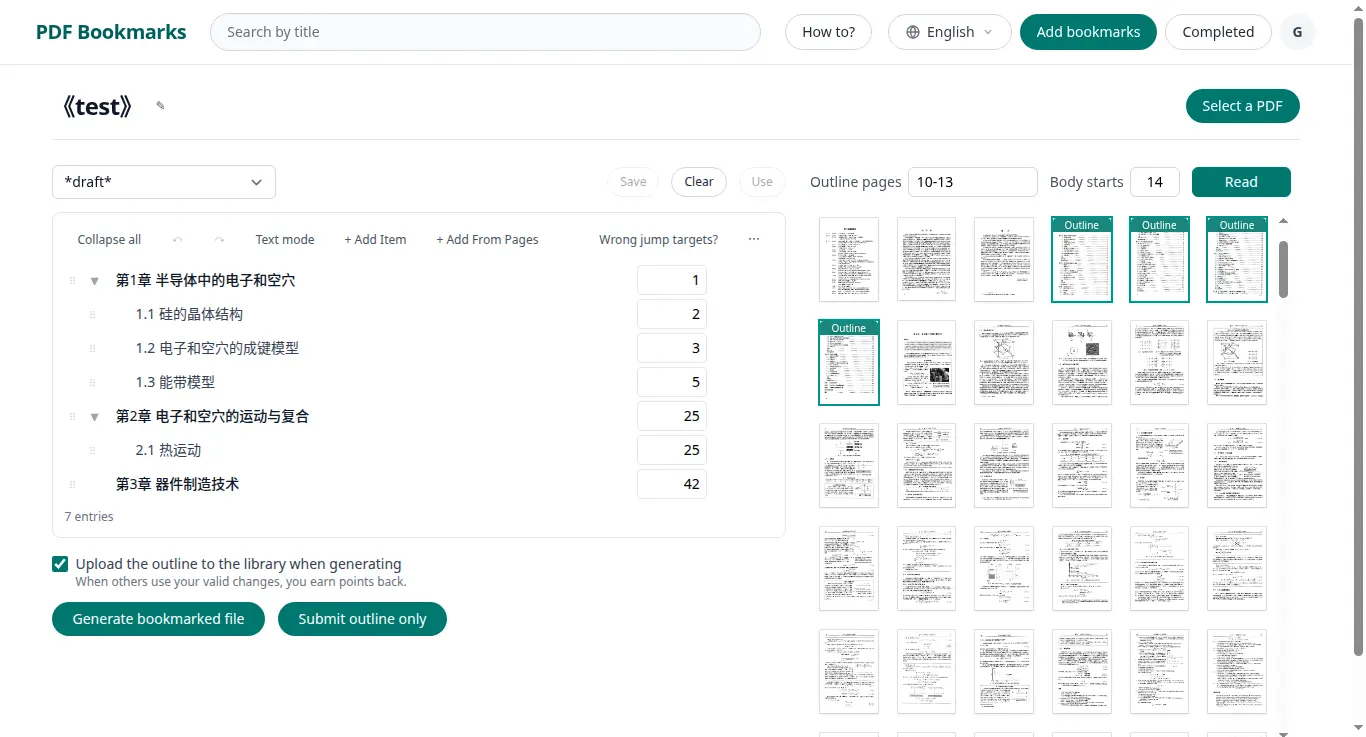Click Generate bookmarked file

pyautogui.click(x=158, y=619)
